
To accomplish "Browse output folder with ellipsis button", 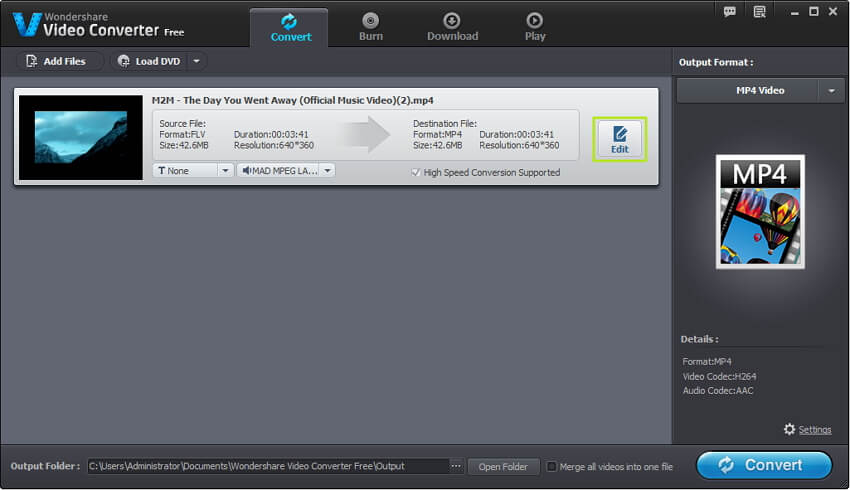I will tap(456, 466).
